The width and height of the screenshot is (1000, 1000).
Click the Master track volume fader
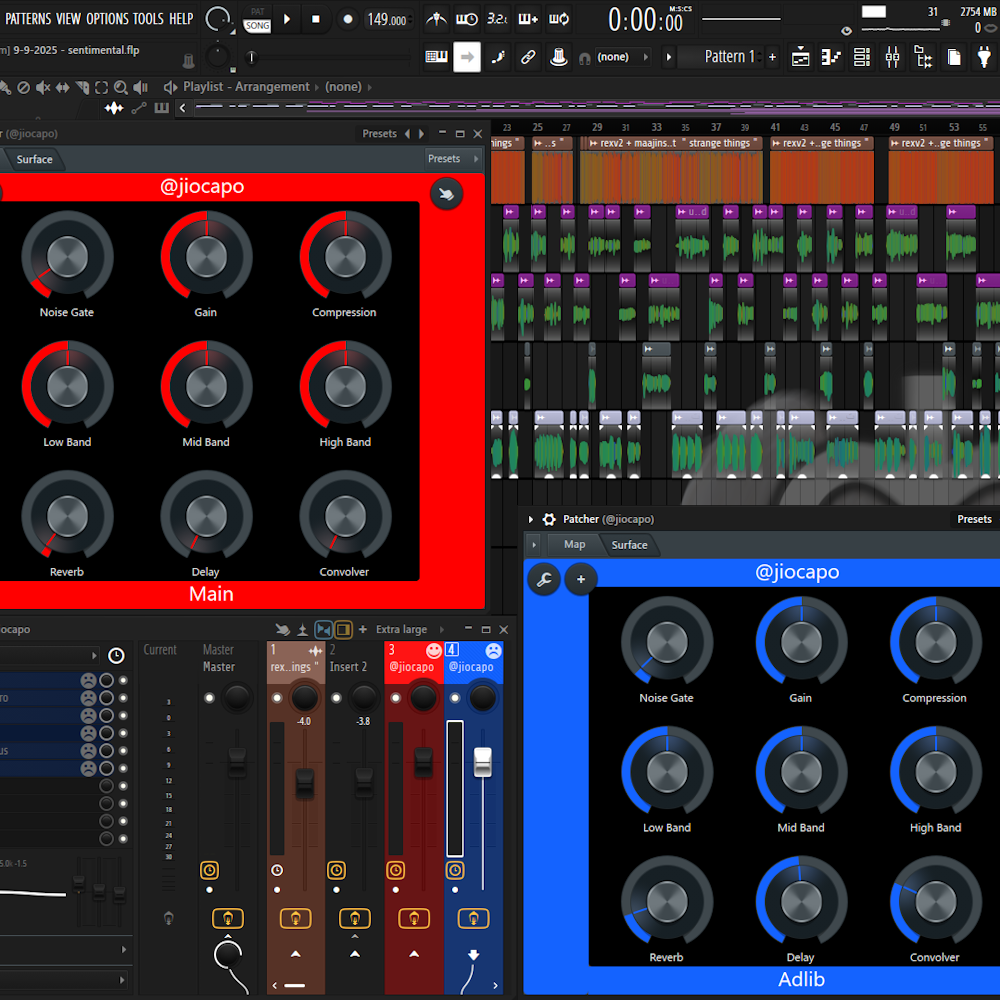[x=237, y=762]
